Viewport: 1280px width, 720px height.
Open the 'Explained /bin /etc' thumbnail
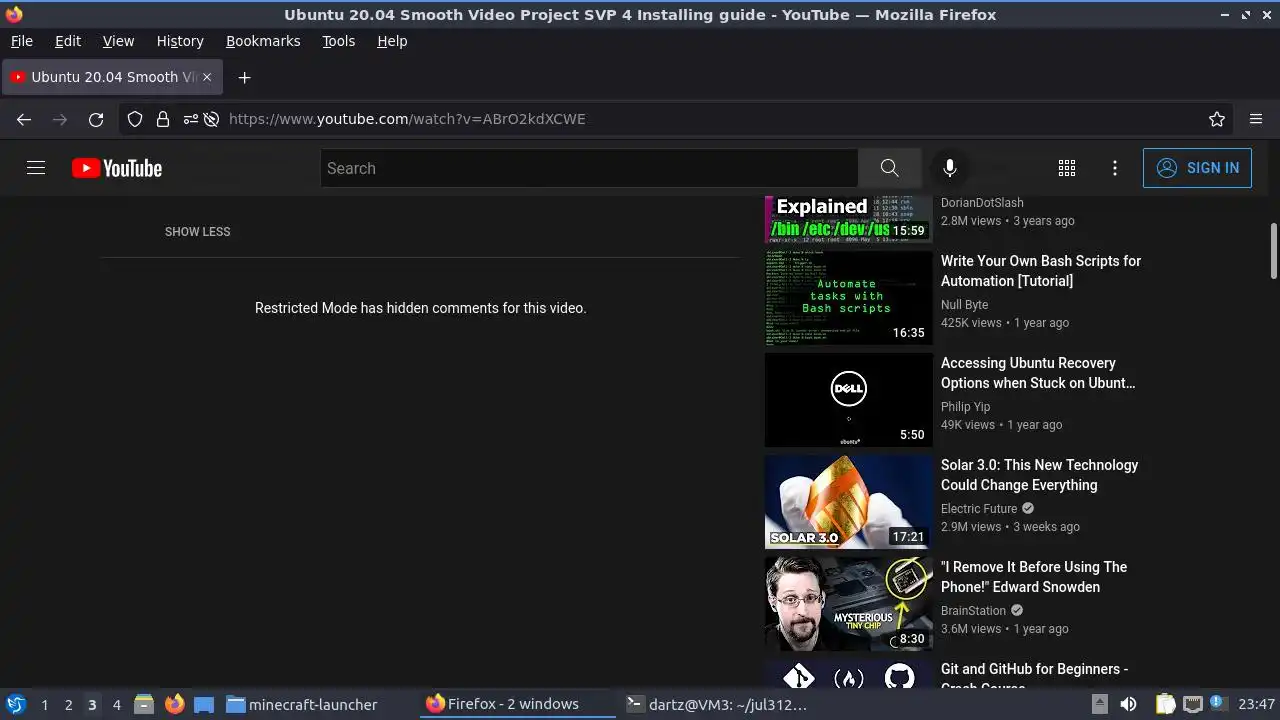848,219
